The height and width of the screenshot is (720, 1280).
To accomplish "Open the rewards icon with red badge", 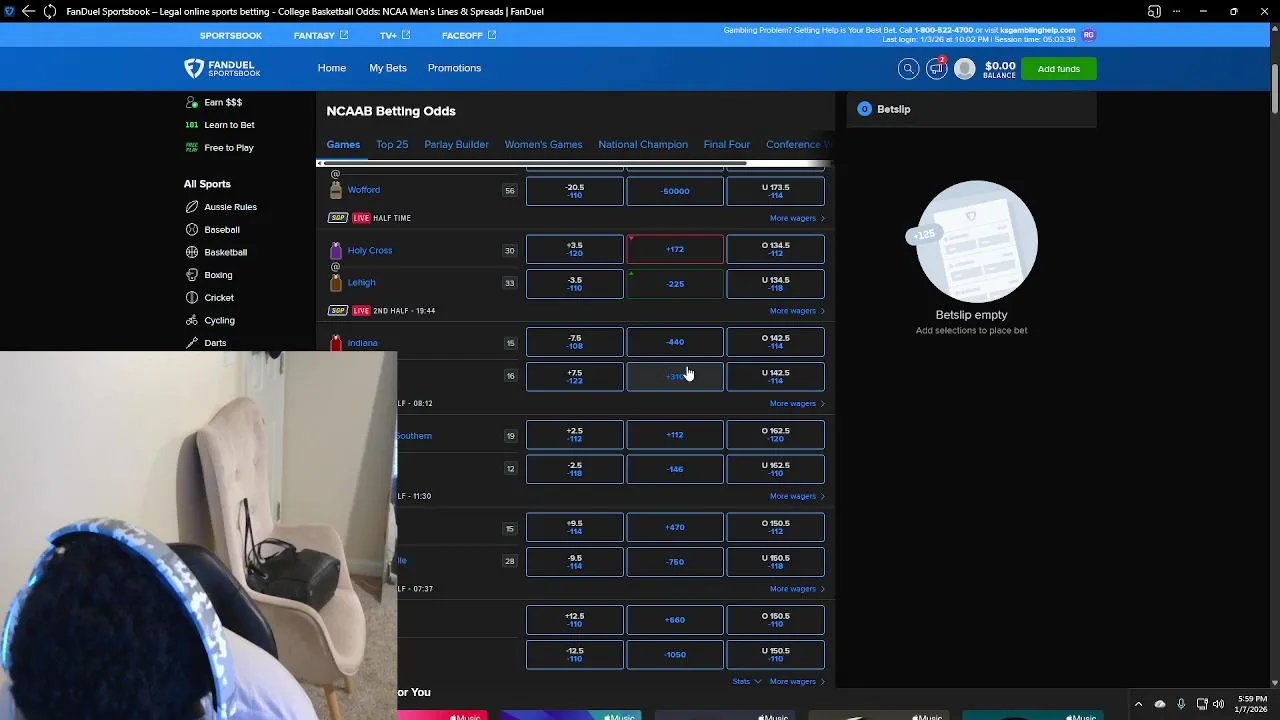I will tap(937, 68).
